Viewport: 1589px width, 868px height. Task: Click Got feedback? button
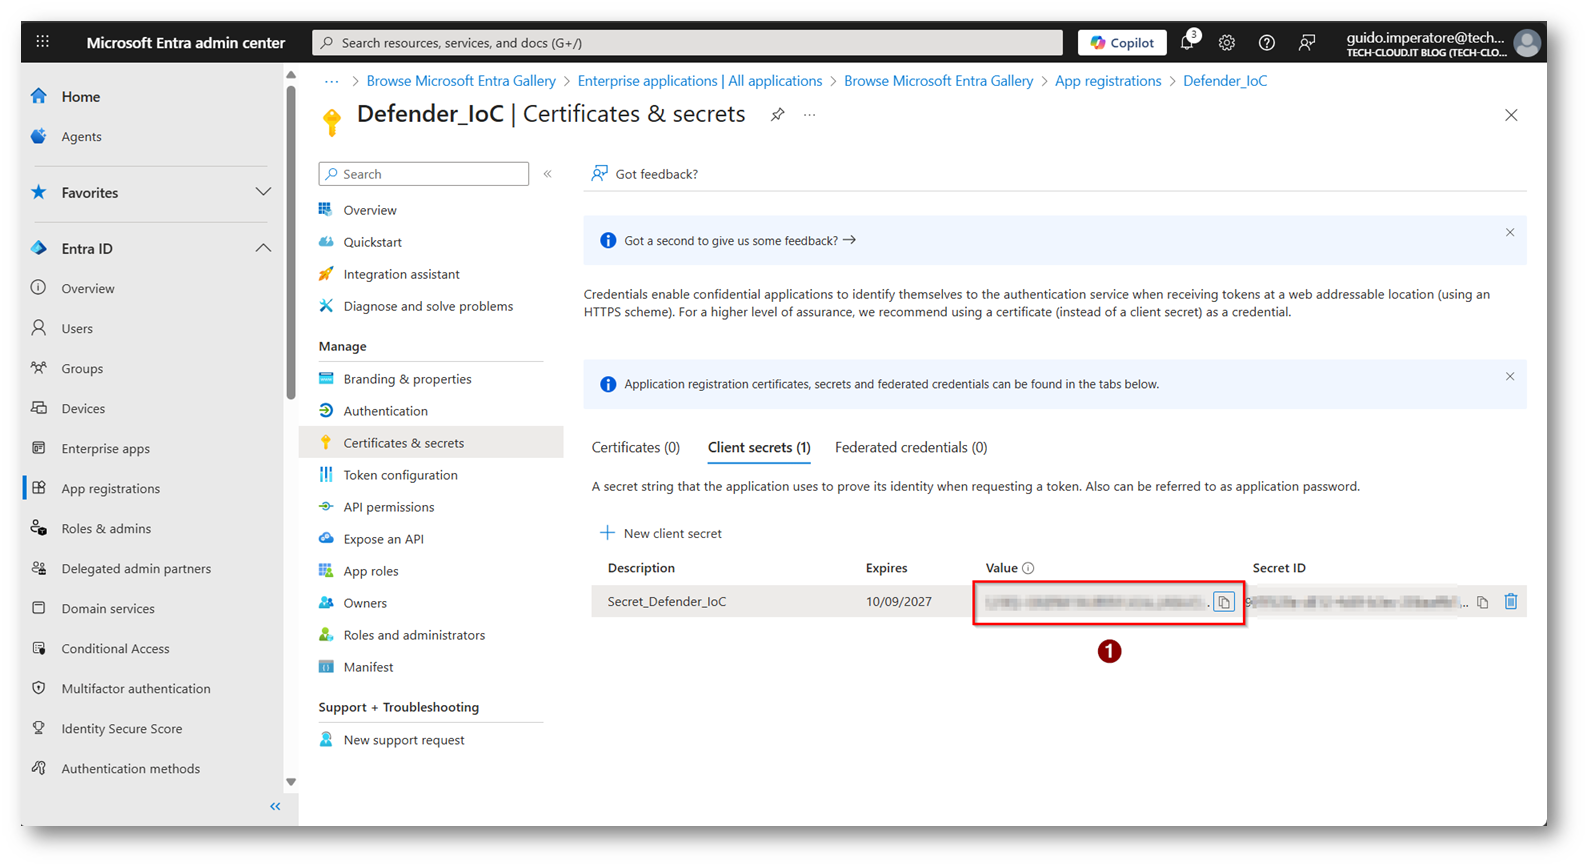click(x=645, y=174)
